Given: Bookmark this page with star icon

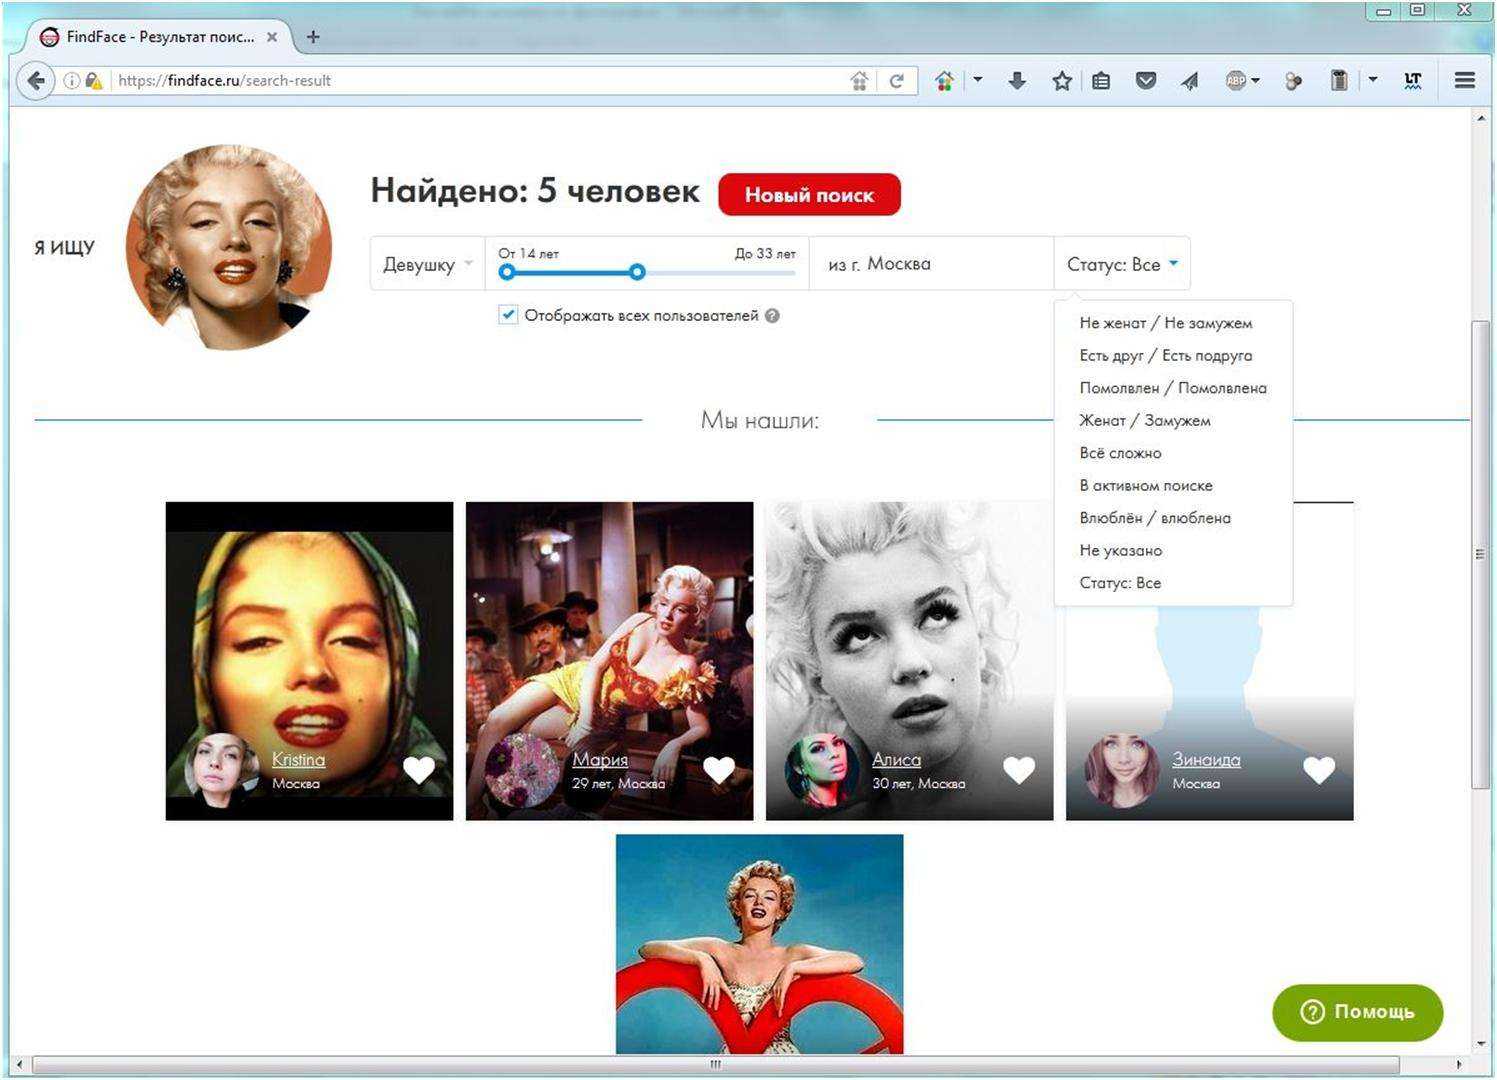Looking at the screenshot, I should tap(1062, 81).
